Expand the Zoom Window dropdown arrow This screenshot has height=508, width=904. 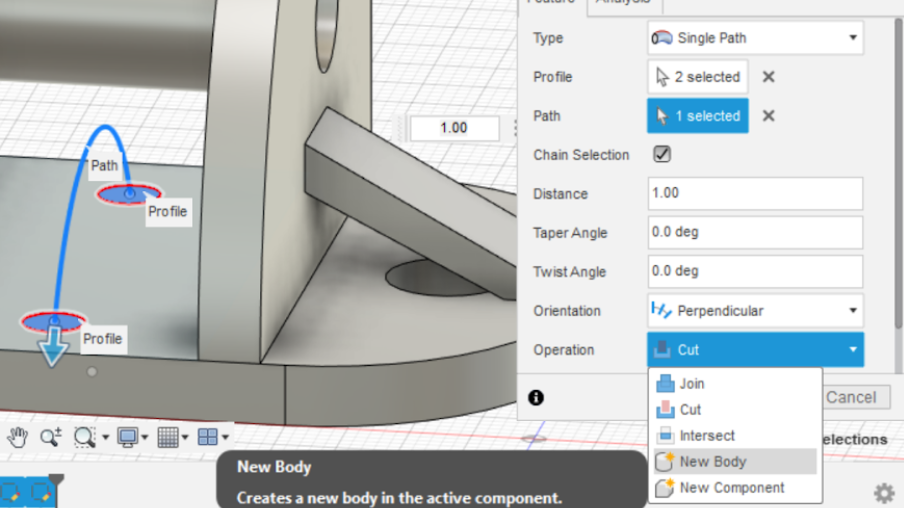click(x=106, y=437)
